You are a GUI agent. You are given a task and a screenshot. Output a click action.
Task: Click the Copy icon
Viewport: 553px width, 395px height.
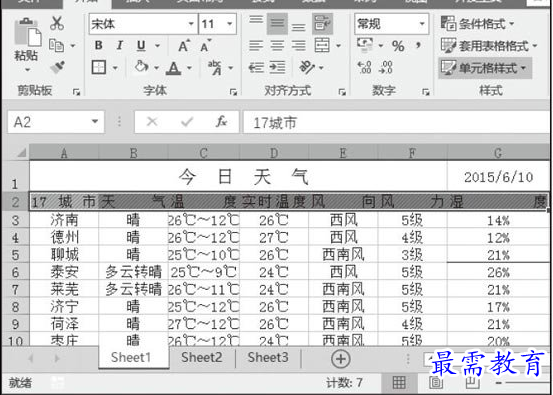coord(56,45)
